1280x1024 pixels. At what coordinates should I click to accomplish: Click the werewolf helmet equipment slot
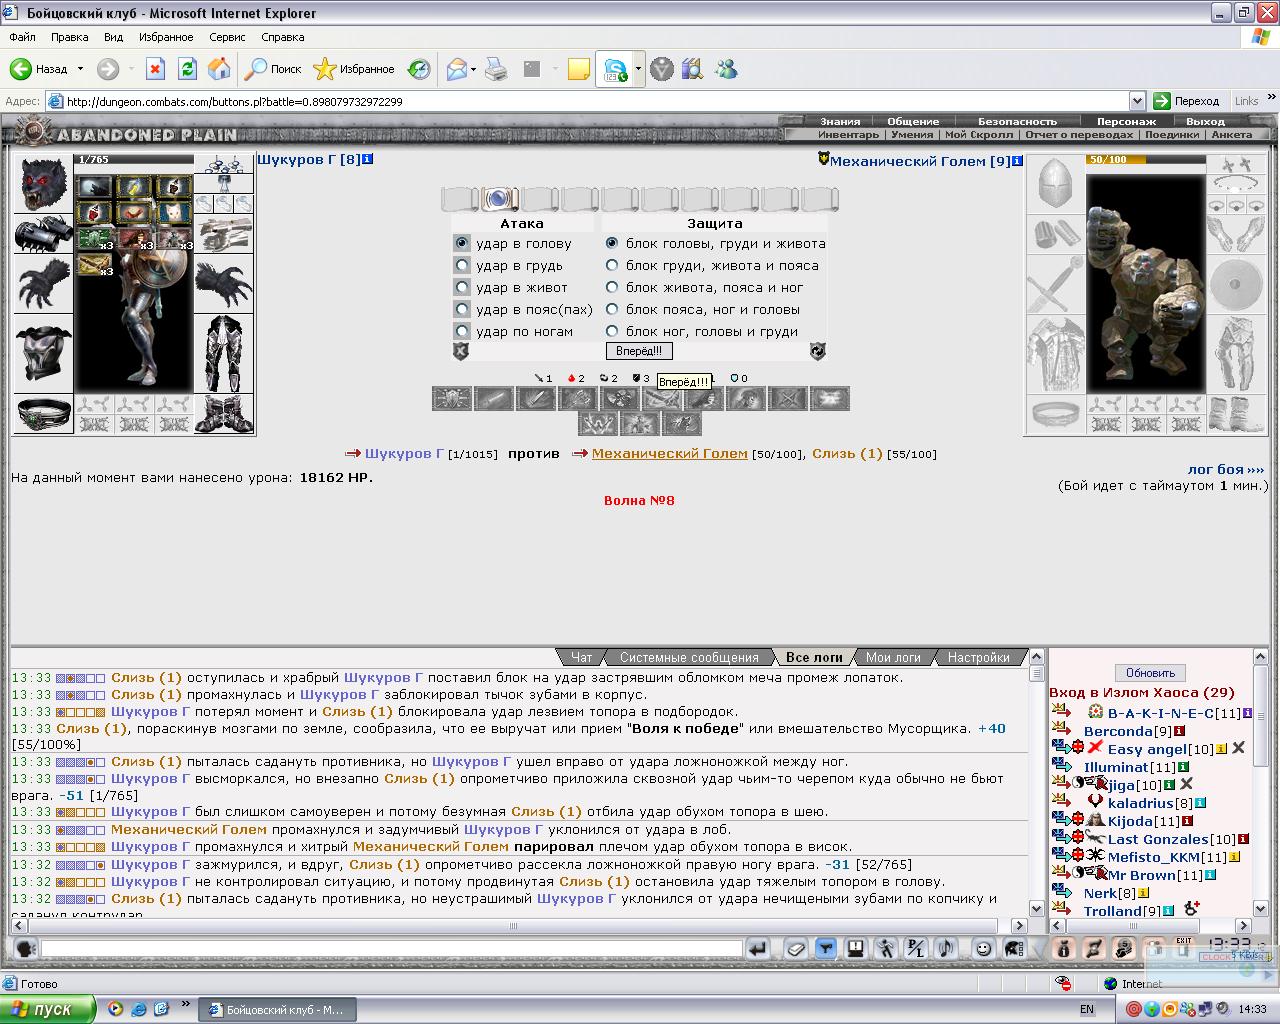[x=43, y=184]
